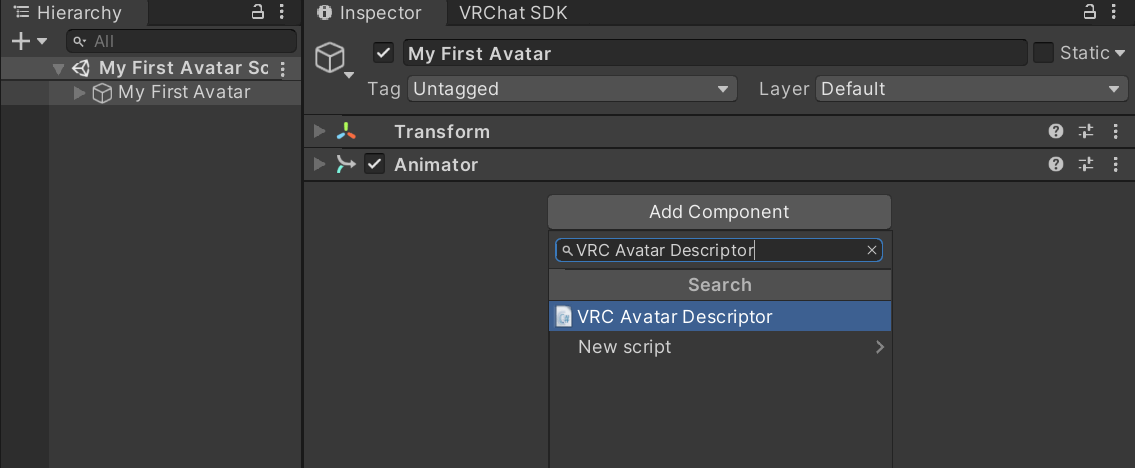This screenshot has height=468, width=1135.
Task: Disable the Animator component checkbox
Action: (x=375, y=165)
